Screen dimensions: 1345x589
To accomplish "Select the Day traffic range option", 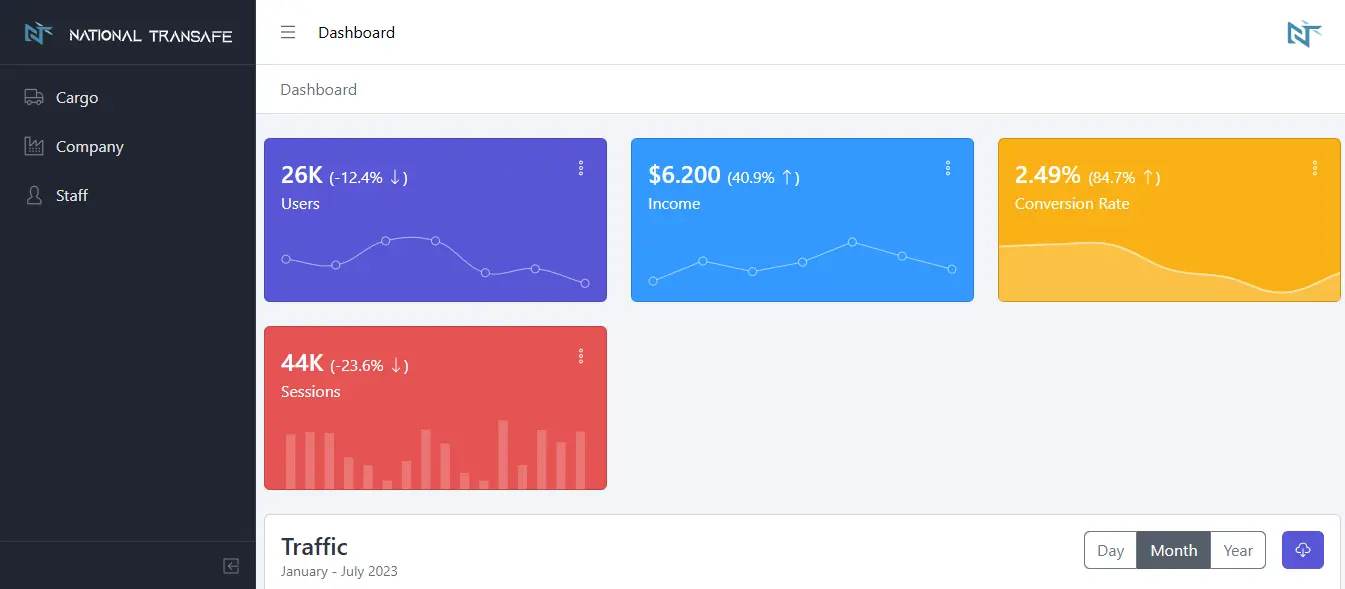I will pos(1110,550).
